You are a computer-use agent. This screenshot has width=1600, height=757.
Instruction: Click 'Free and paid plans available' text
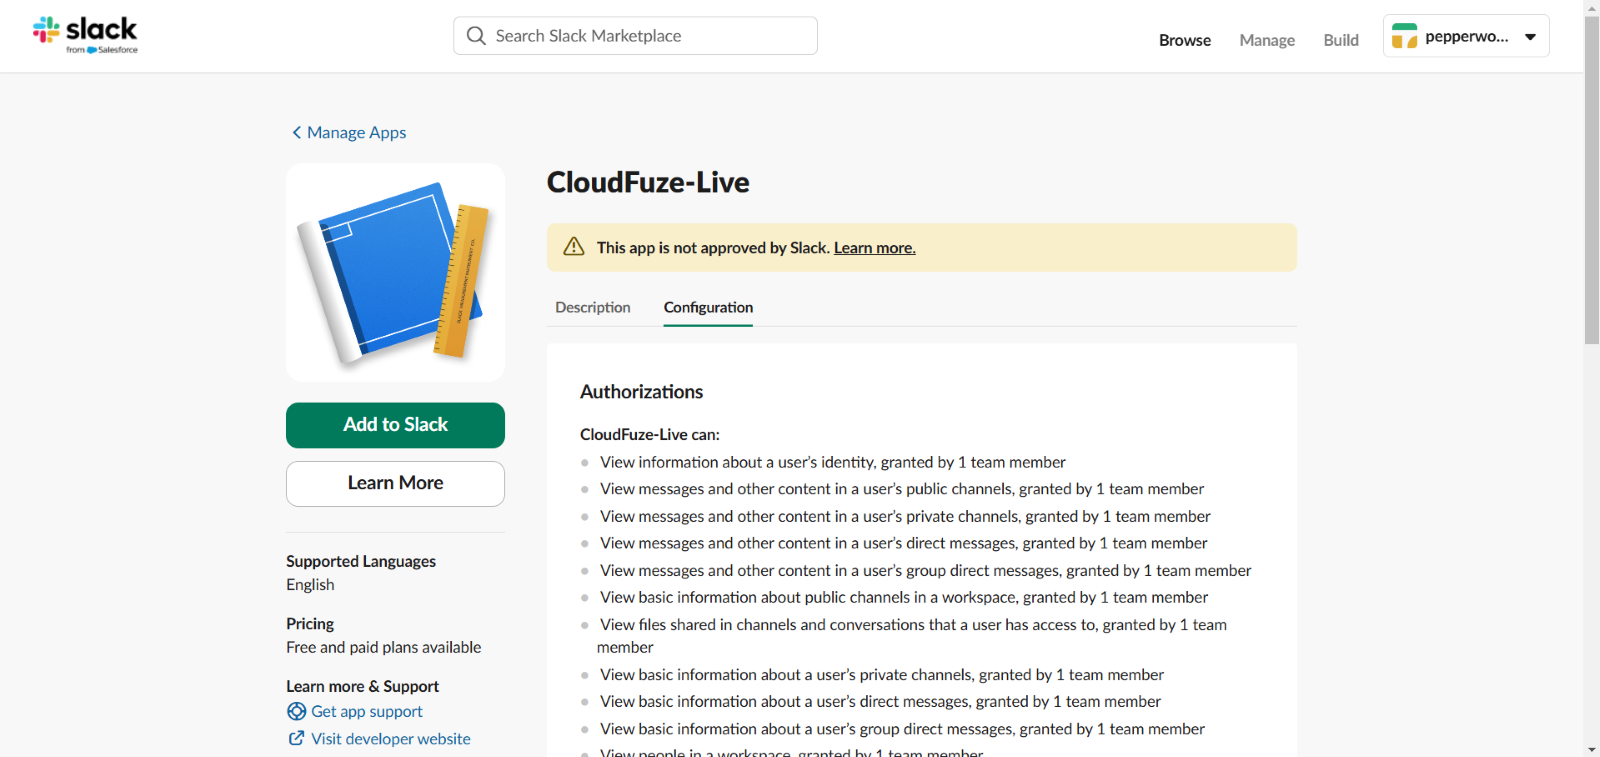coord(384,648)
